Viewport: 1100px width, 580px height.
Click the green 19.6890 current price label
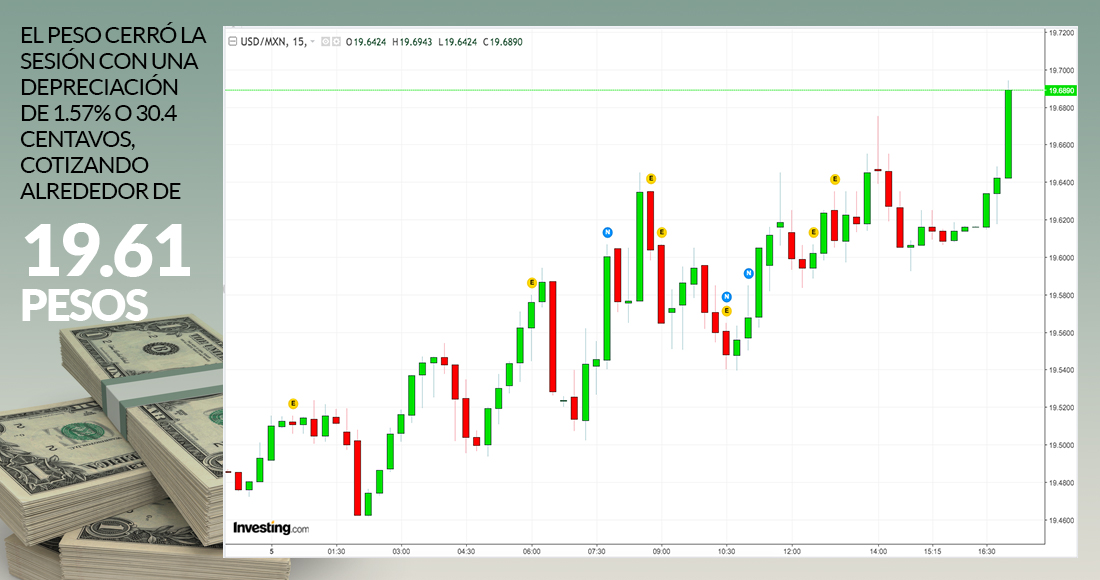(x=1060, y=90)
